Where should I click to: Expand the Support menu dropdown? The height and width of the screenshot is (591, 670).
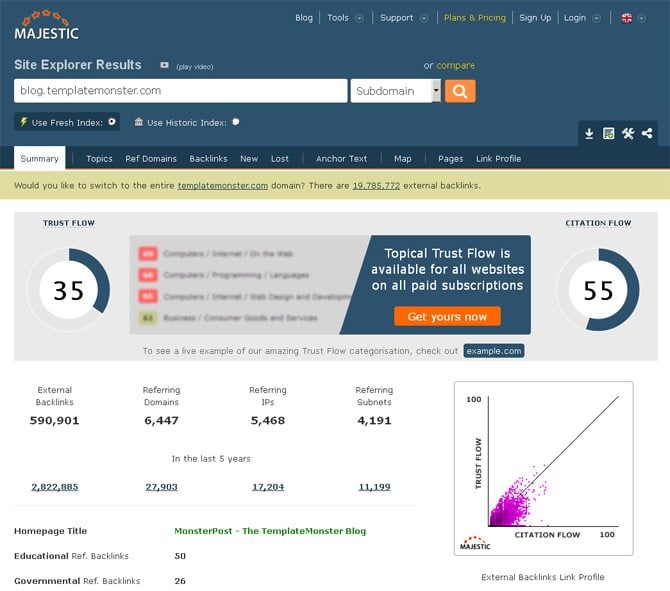424,18
